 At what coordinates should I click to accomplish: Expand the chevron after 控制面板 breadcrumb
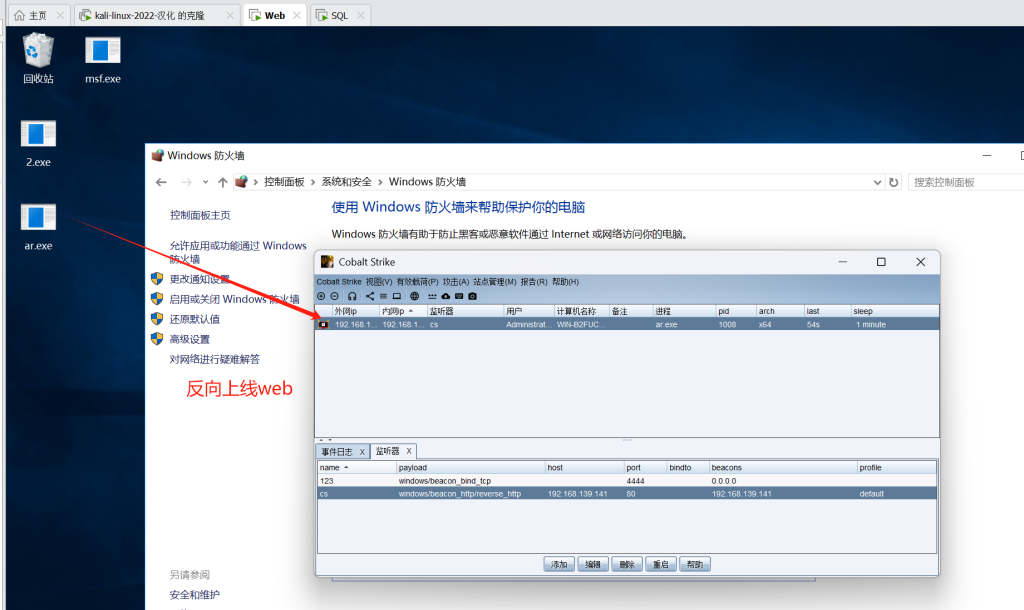[313, 182]
